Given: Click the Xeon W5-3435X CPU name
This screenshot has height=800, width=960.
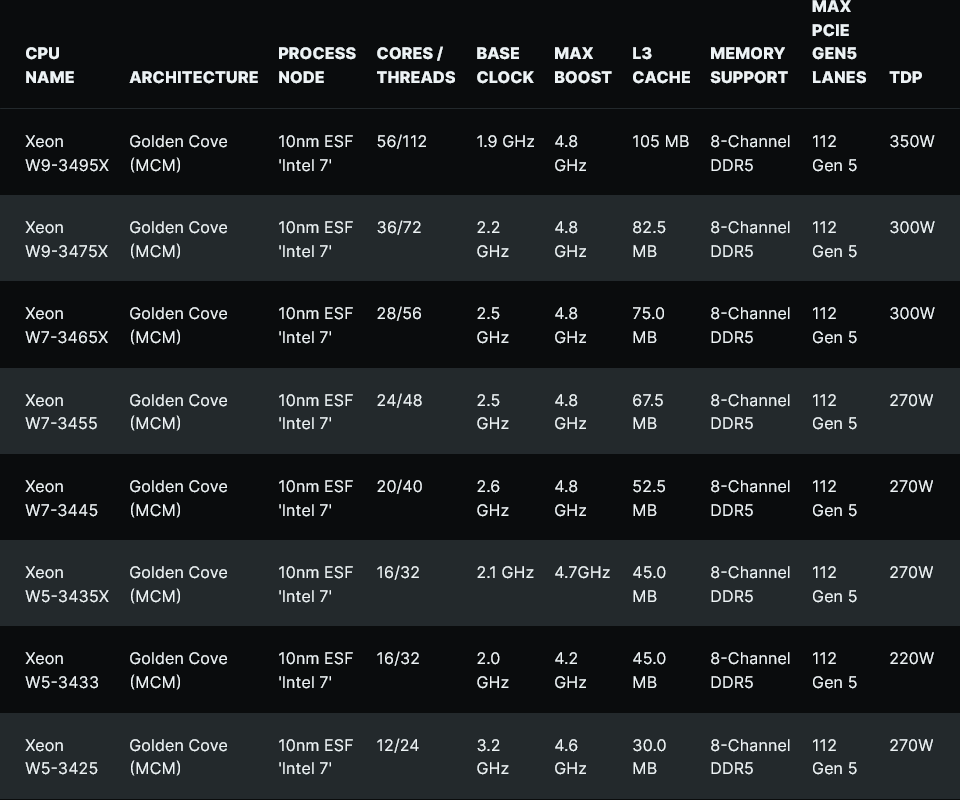Looking at the screenshot, I should pyautogui.click(x=67, y=584).
